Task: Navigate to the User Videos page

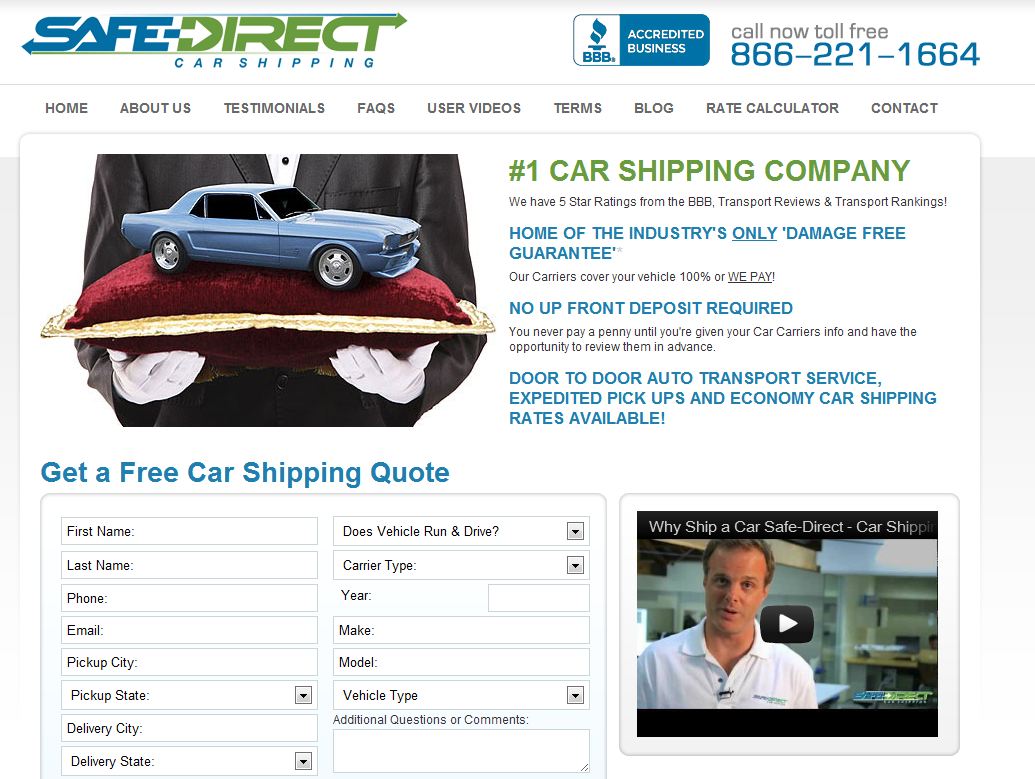Action: 474,108
